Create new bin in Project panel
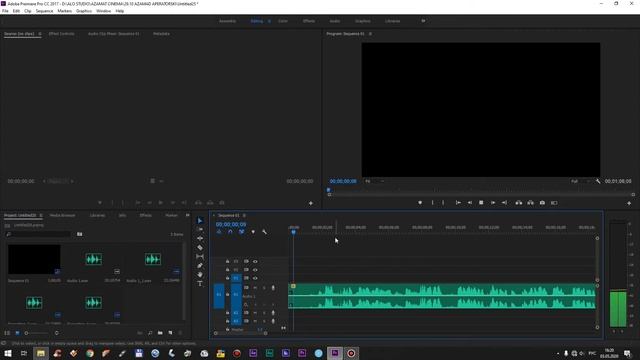640x360 pixels. [160, 333]
